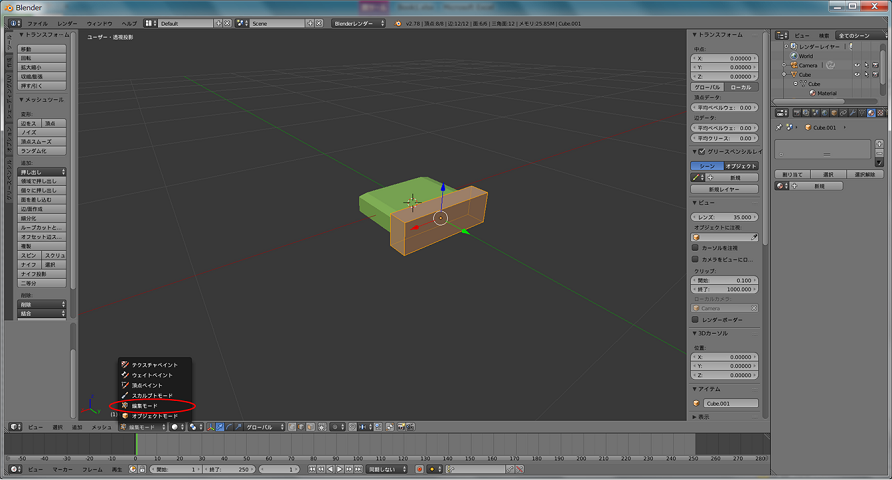
Task: Click the 新規レイヤー button
Action: [724, 188]
